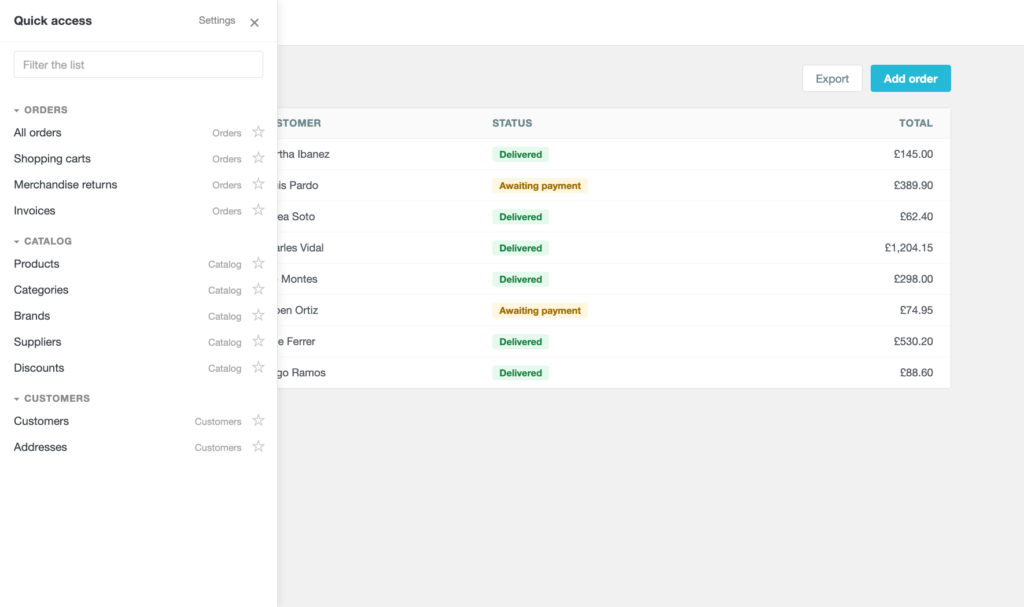Open Quick access Settings

tap(217, 20)
